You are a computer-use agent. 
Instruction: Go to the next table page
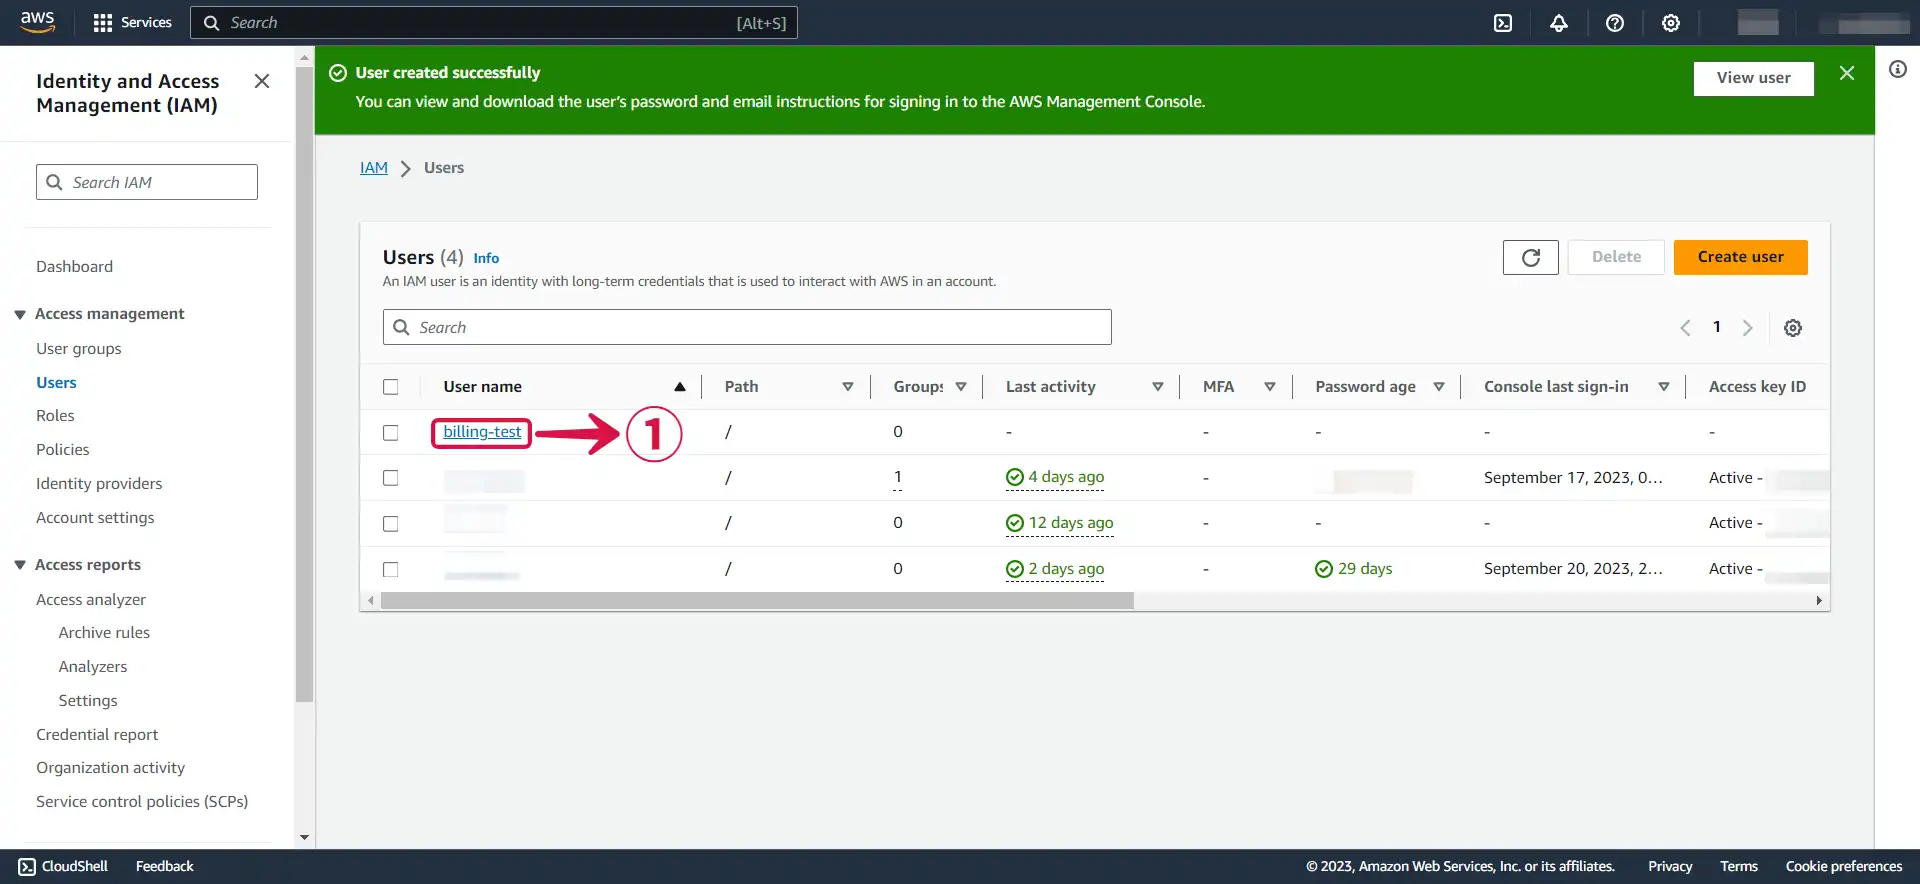click(1747, 328)
